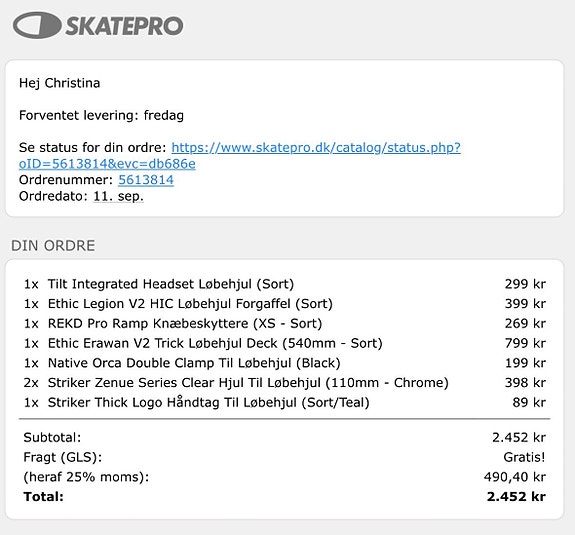The image size is (575, 535).
Task: Click the 490,40 kr moms amount
Action: 515,477
